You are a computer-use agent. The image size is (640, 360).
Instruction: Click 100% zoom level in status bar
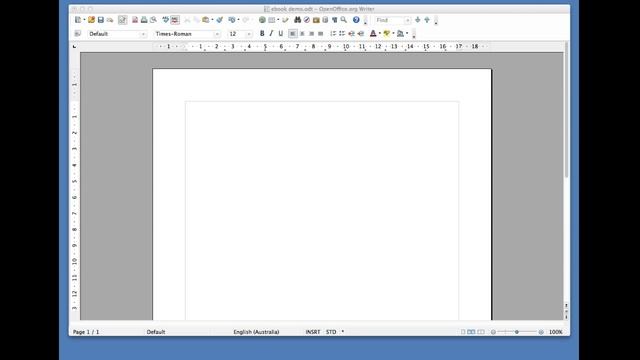(556, 332)
